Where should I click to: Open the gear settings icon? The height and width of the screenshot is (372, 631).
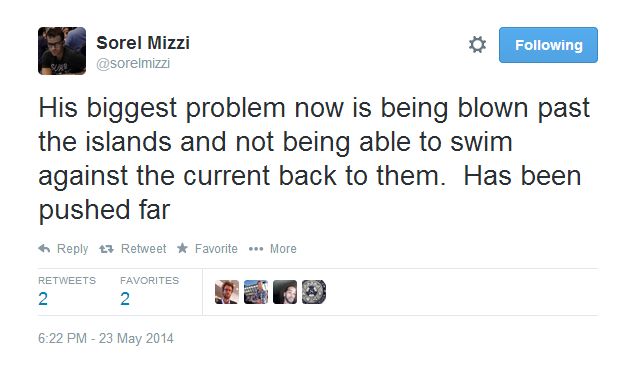tap(477, 45)
